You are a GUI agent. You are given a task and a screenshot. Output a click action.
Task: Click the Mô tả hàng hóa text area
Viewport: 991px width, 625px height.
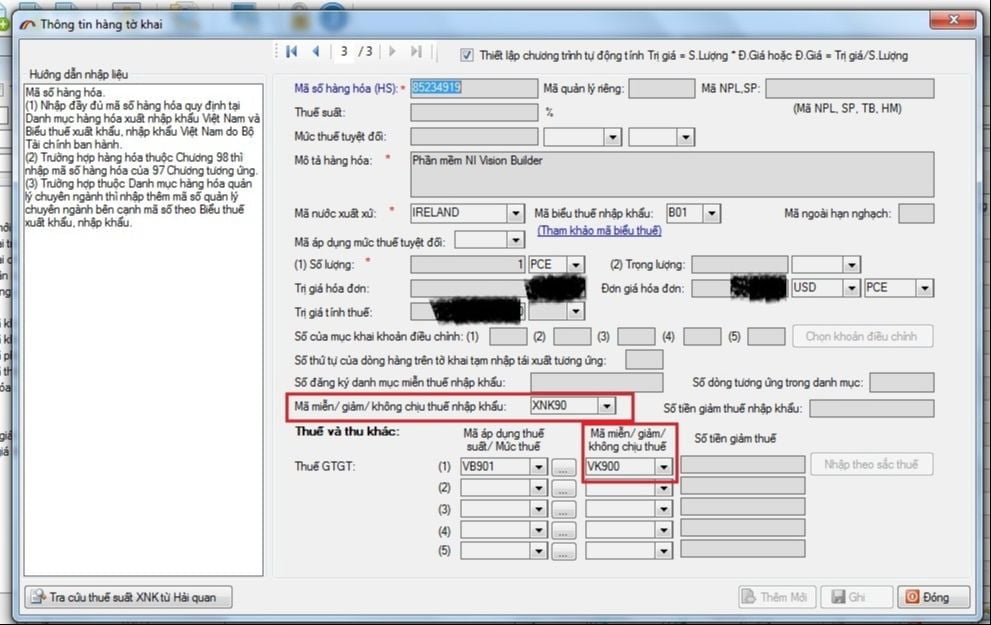[672, 174]
